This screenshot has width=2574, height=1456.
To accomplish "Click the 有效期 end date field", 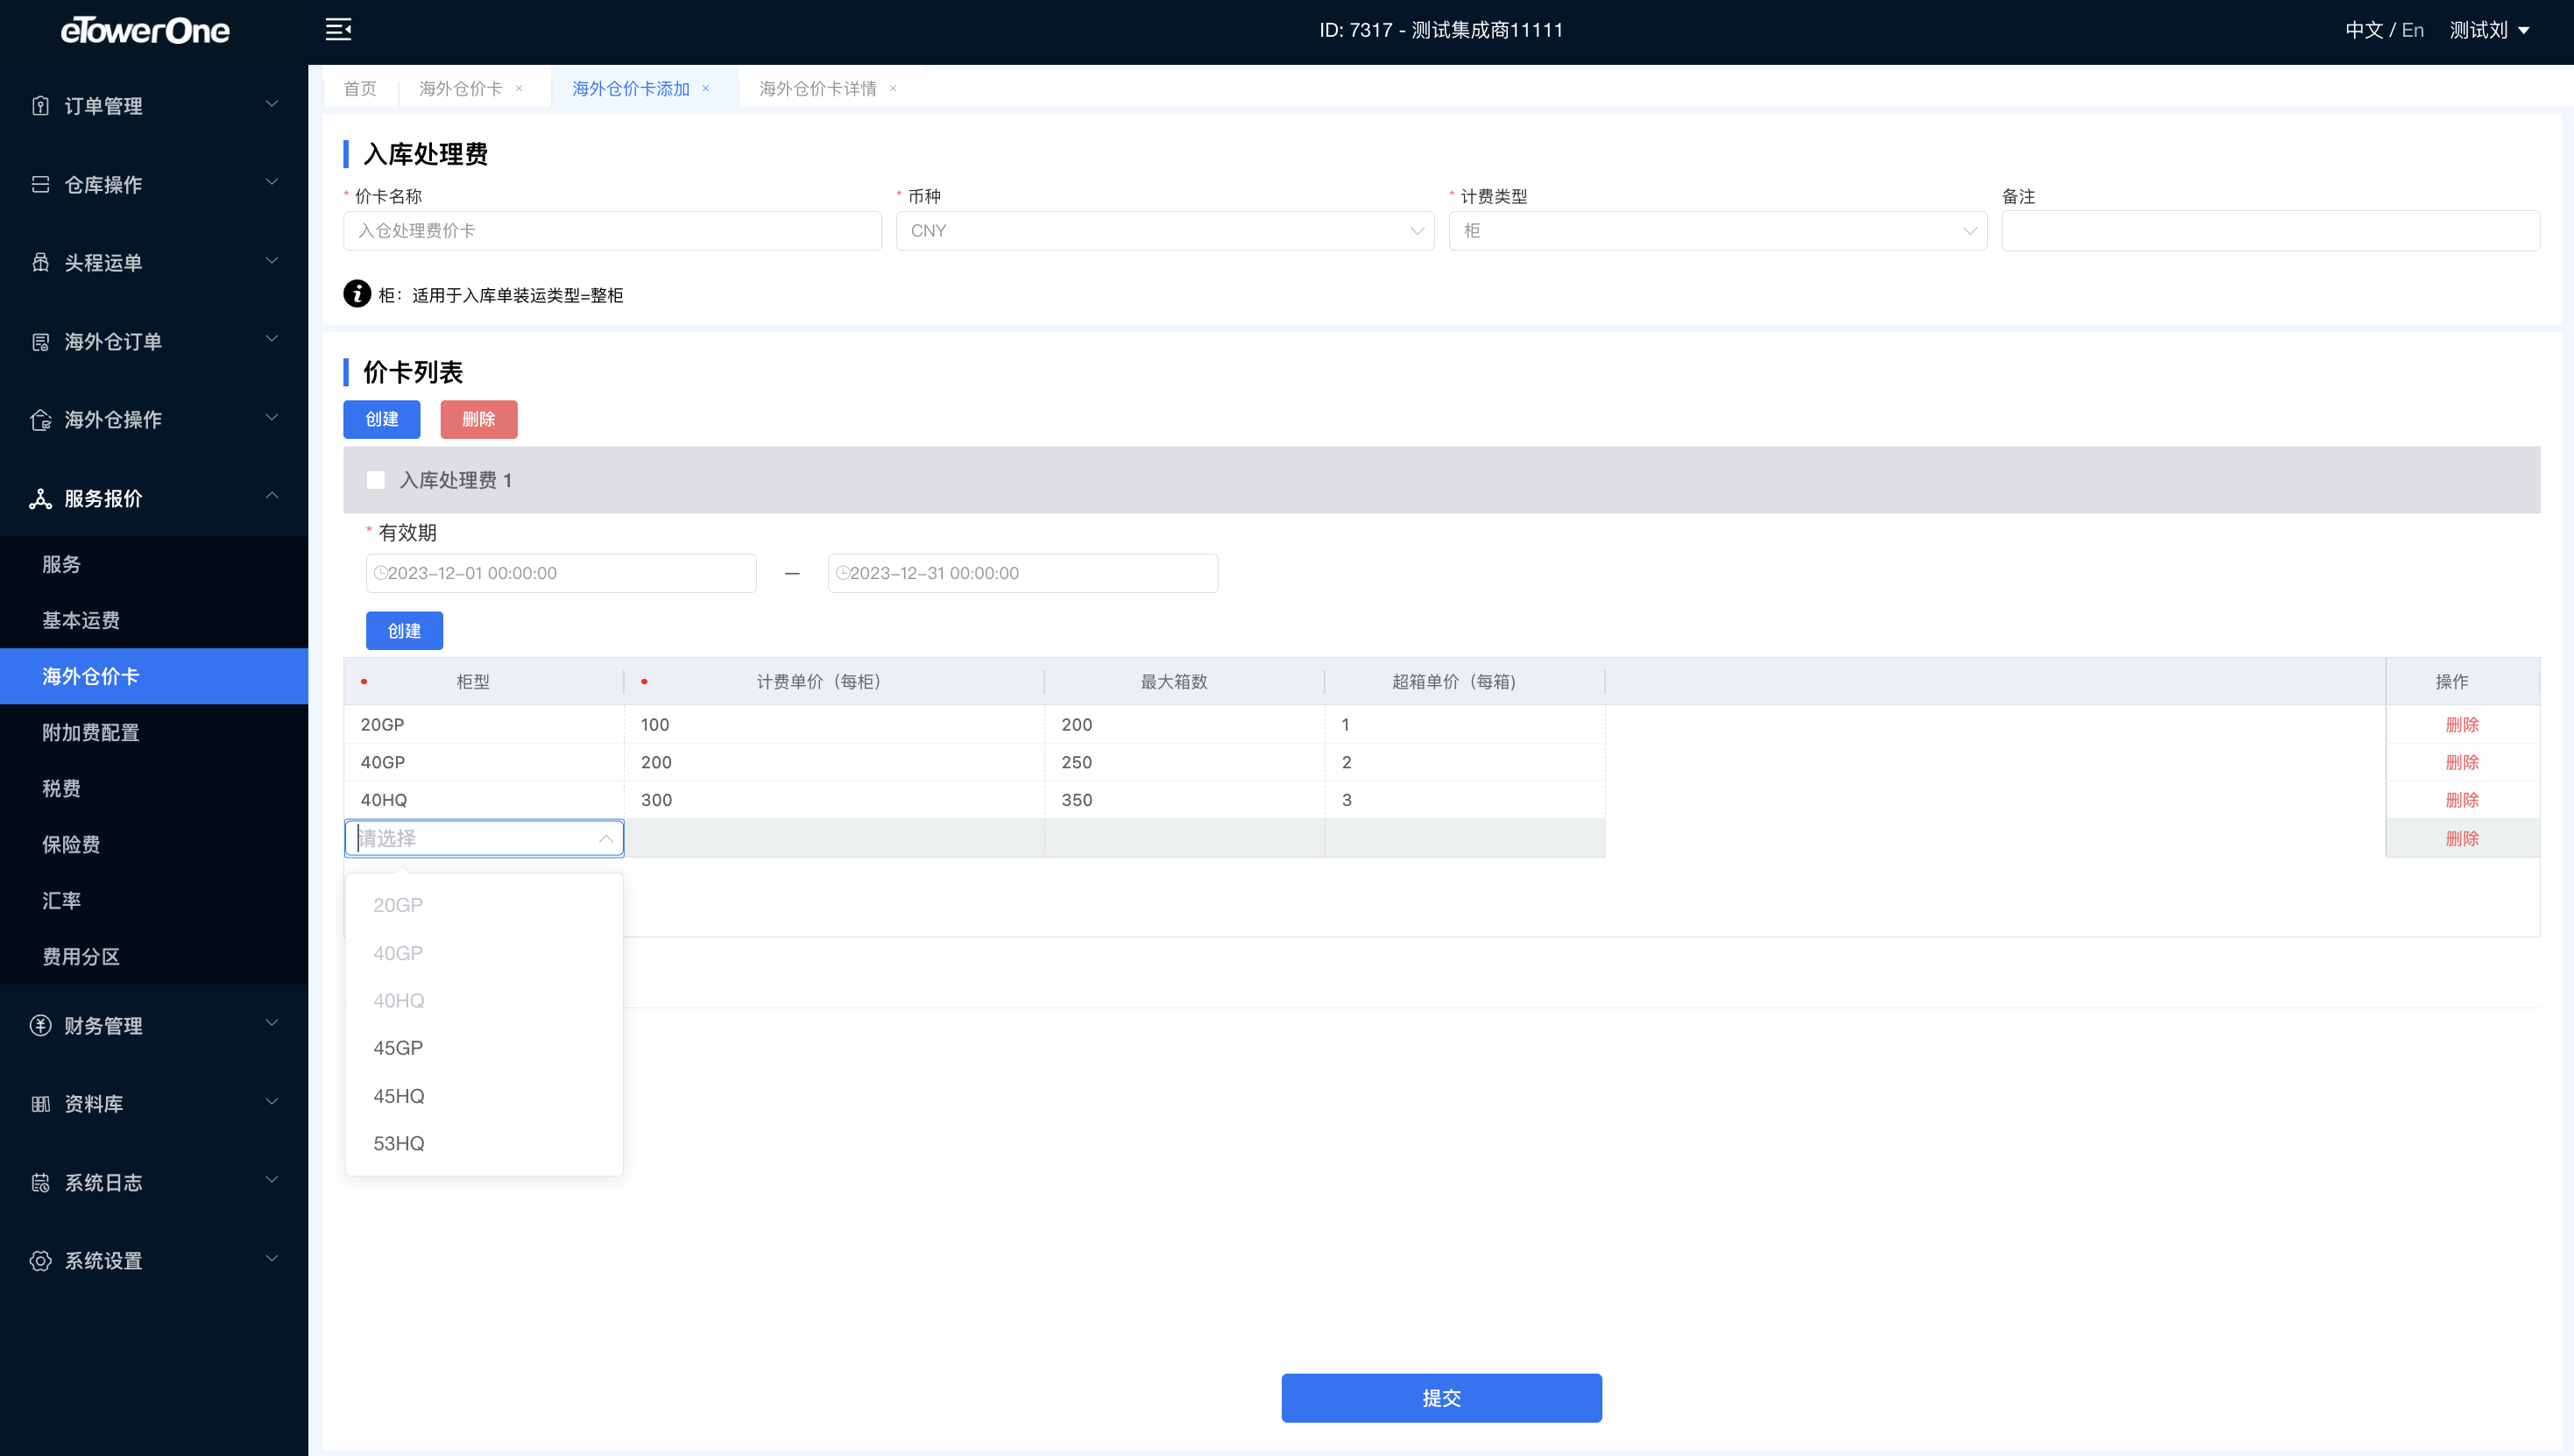I will (x=1023, y=573).
